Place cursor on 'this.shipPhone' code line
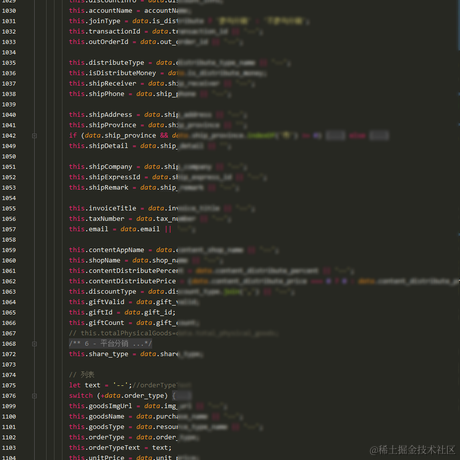Viewport: 460px width, 460px height. click(150, 94)
